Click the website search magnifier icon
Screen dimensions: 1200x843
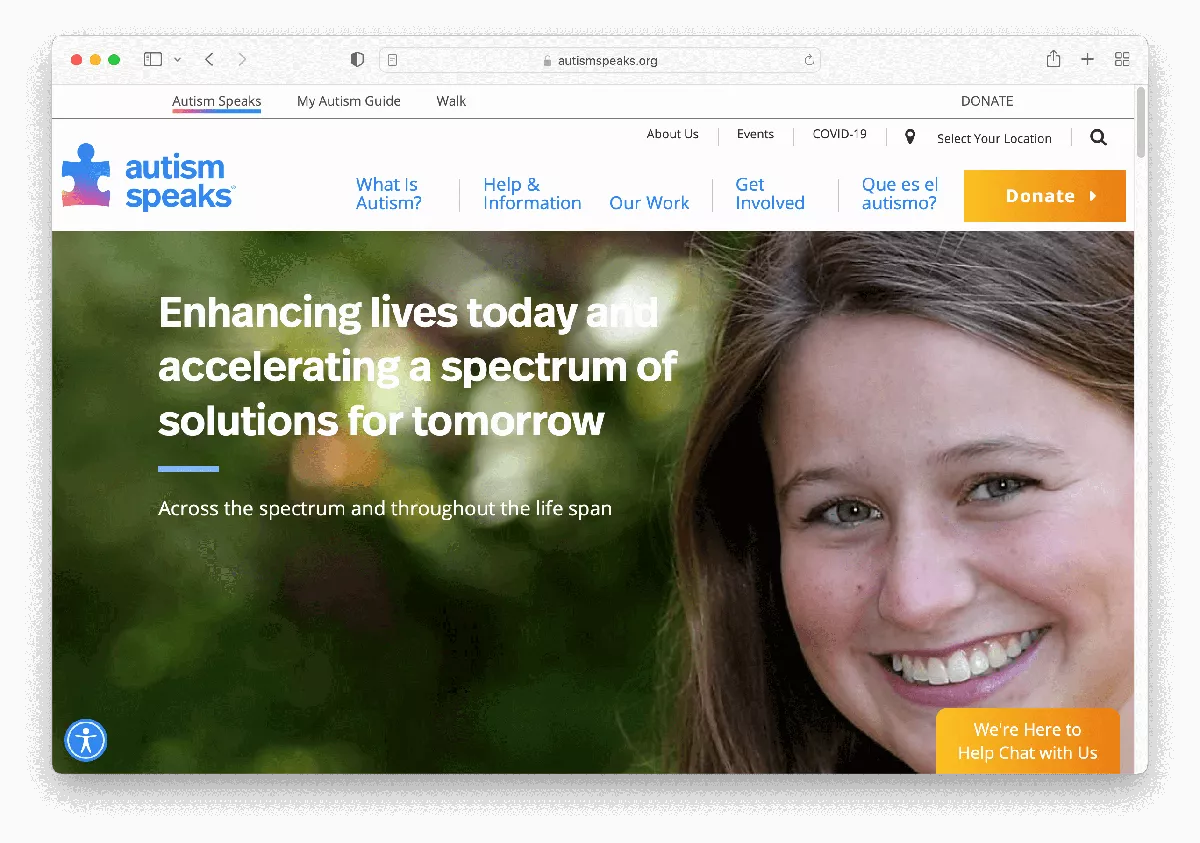point(1098,138)
